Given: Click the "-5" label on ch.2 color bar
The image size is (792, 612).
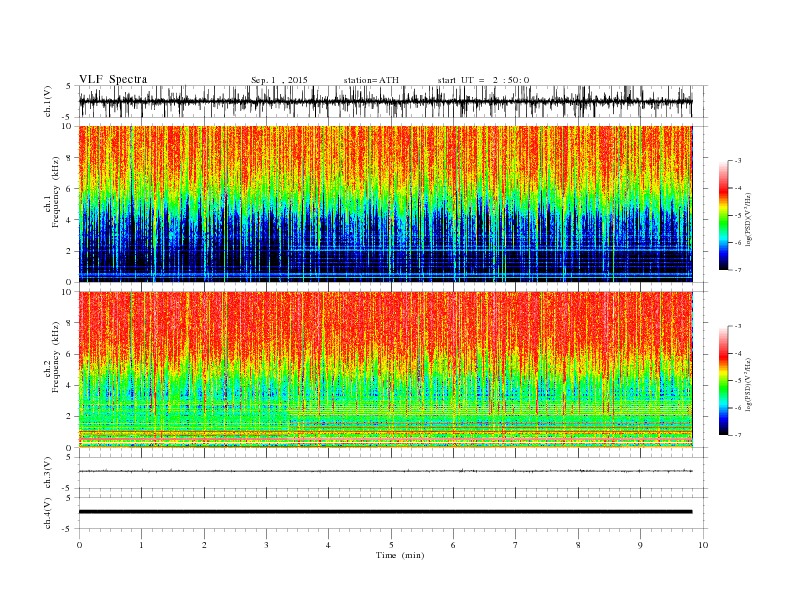Looking at the screenshot, I should tap(737, 381).
